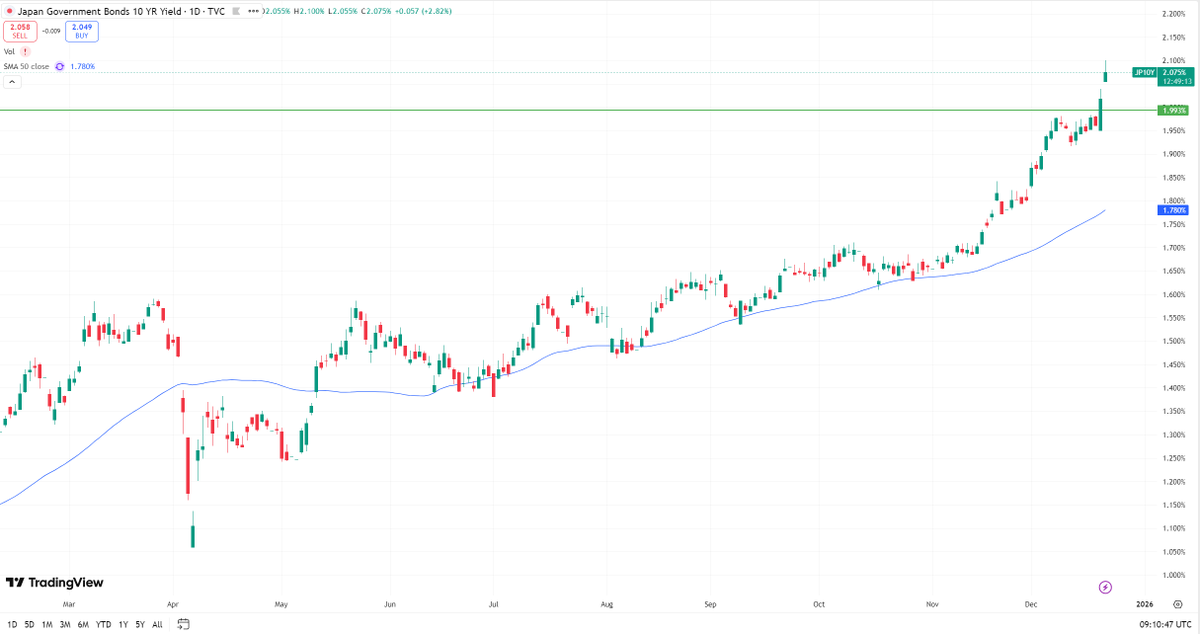The height and width of the screenshot is (634, 1200).
Task: Switch range to 5Y
Action: [x=140, y=624]
